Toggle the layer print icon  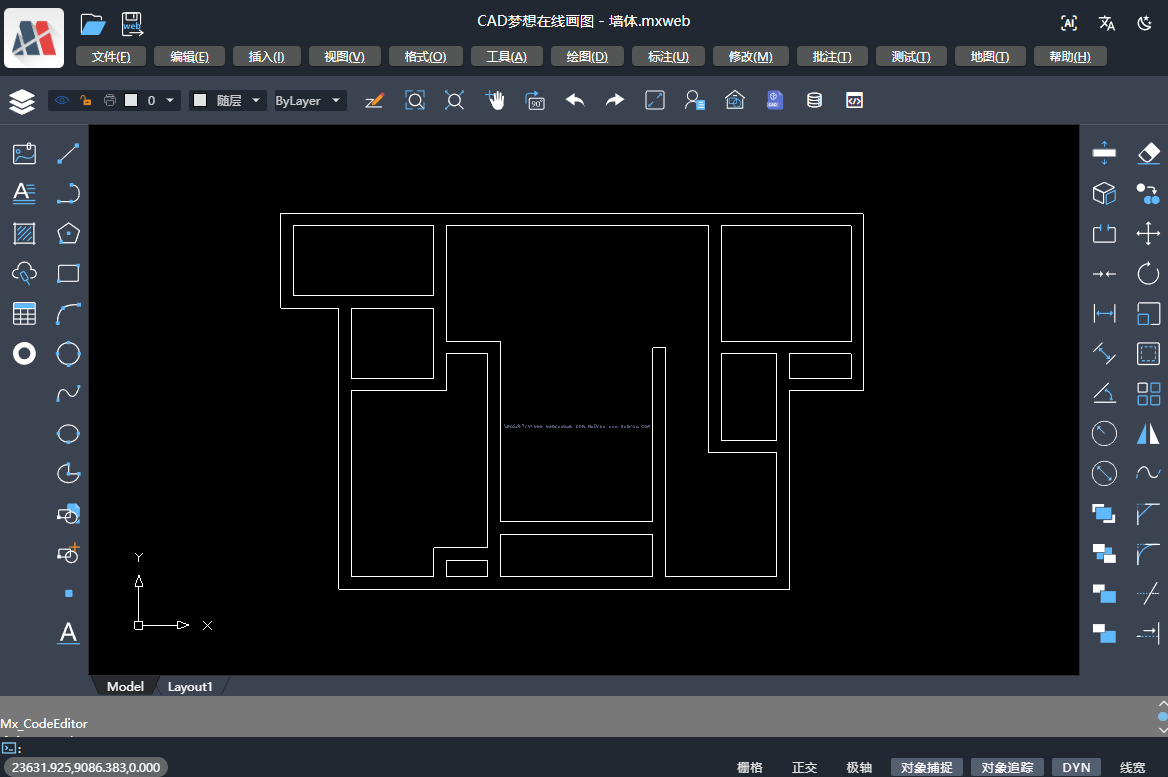110,100
